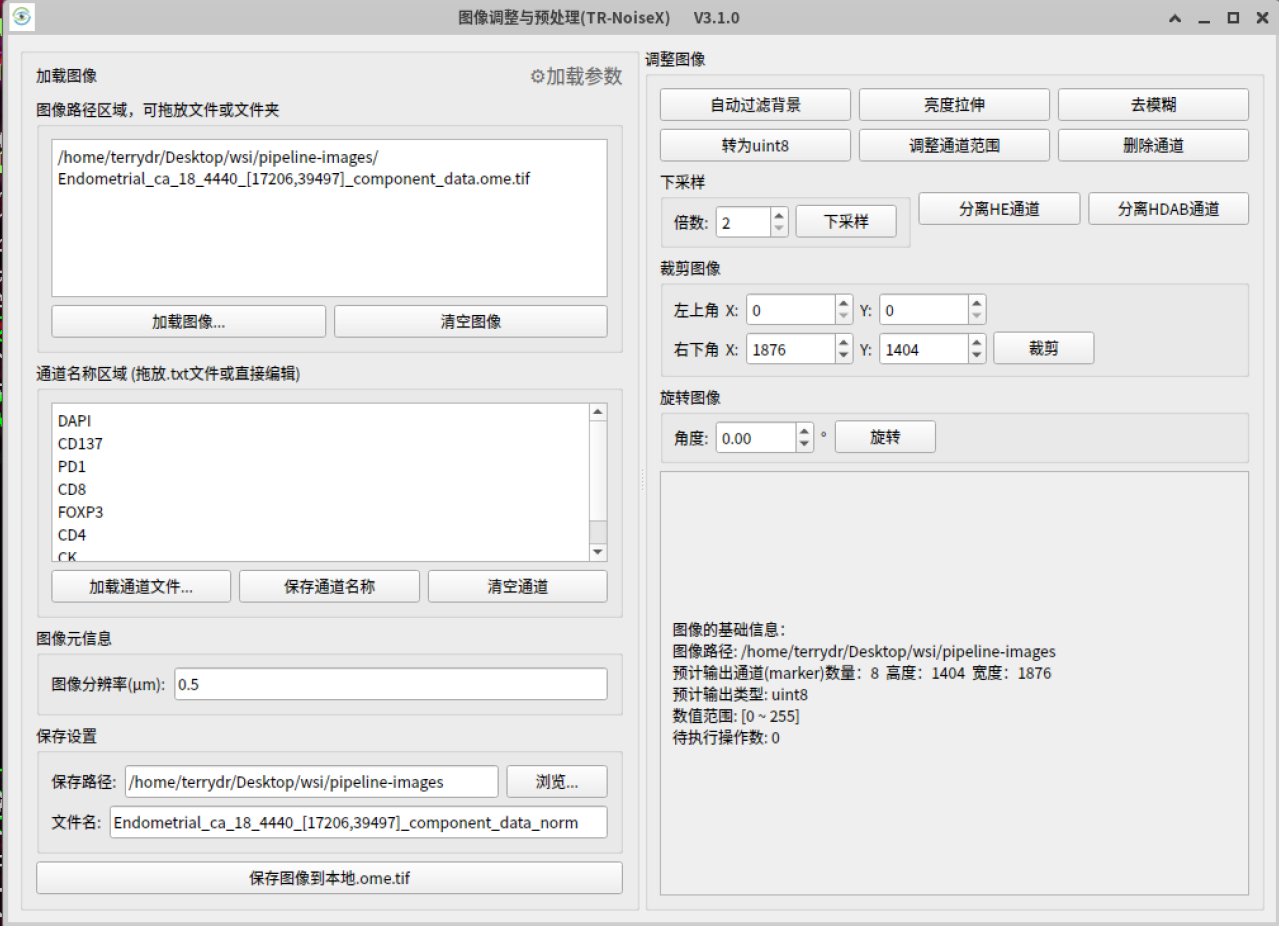Click 角度 field showing 0.00
This screenshot has width=1279, height=926.
click(756, 437)
